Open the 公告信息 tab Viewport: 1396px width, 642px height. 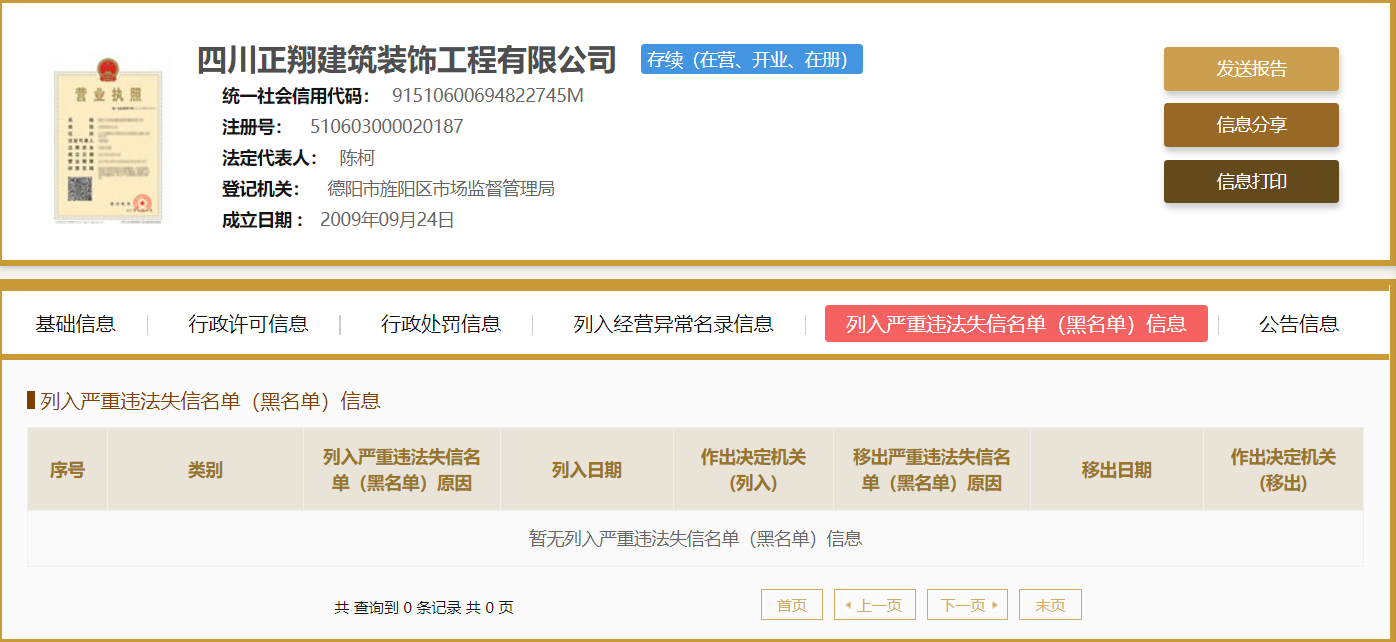click(1298, 324)
